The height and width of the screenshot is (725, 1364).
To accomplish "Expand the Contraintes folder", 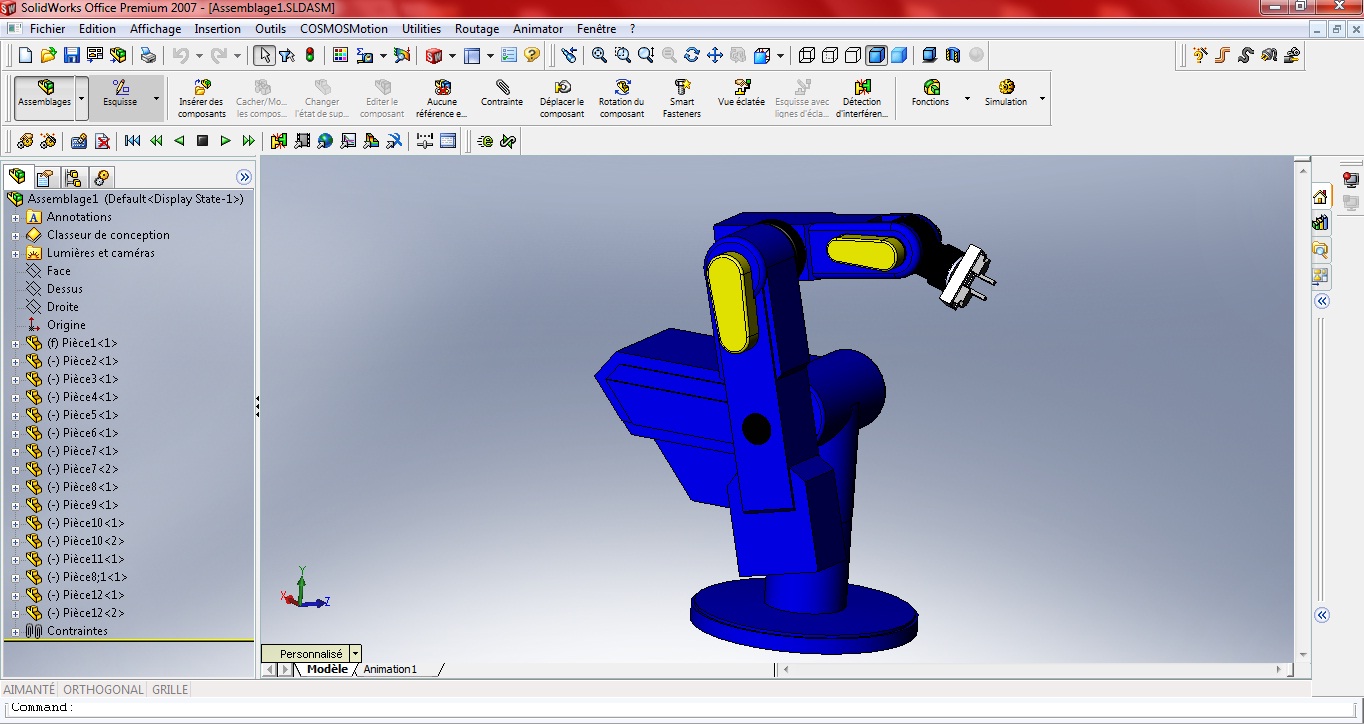I will click(x=15, y=631).
